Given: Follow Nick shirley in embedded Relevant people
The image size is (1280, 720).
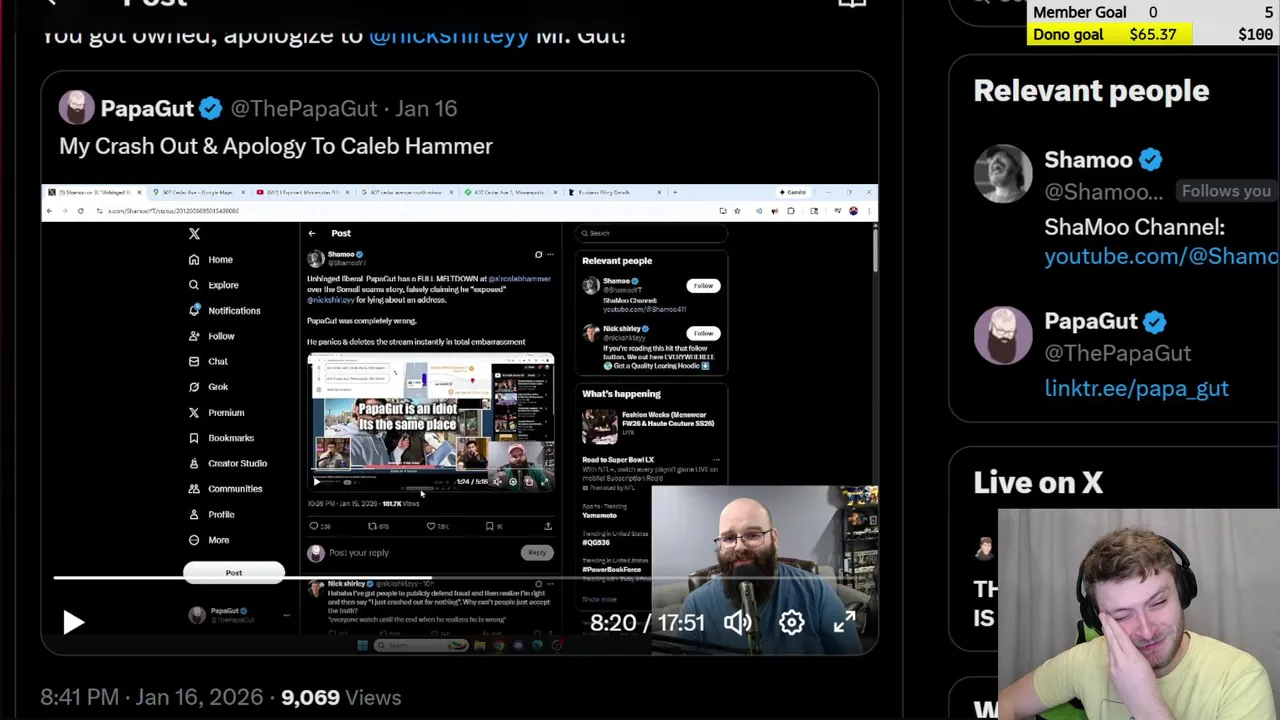Looking at the screenshot, I should 703,333.
